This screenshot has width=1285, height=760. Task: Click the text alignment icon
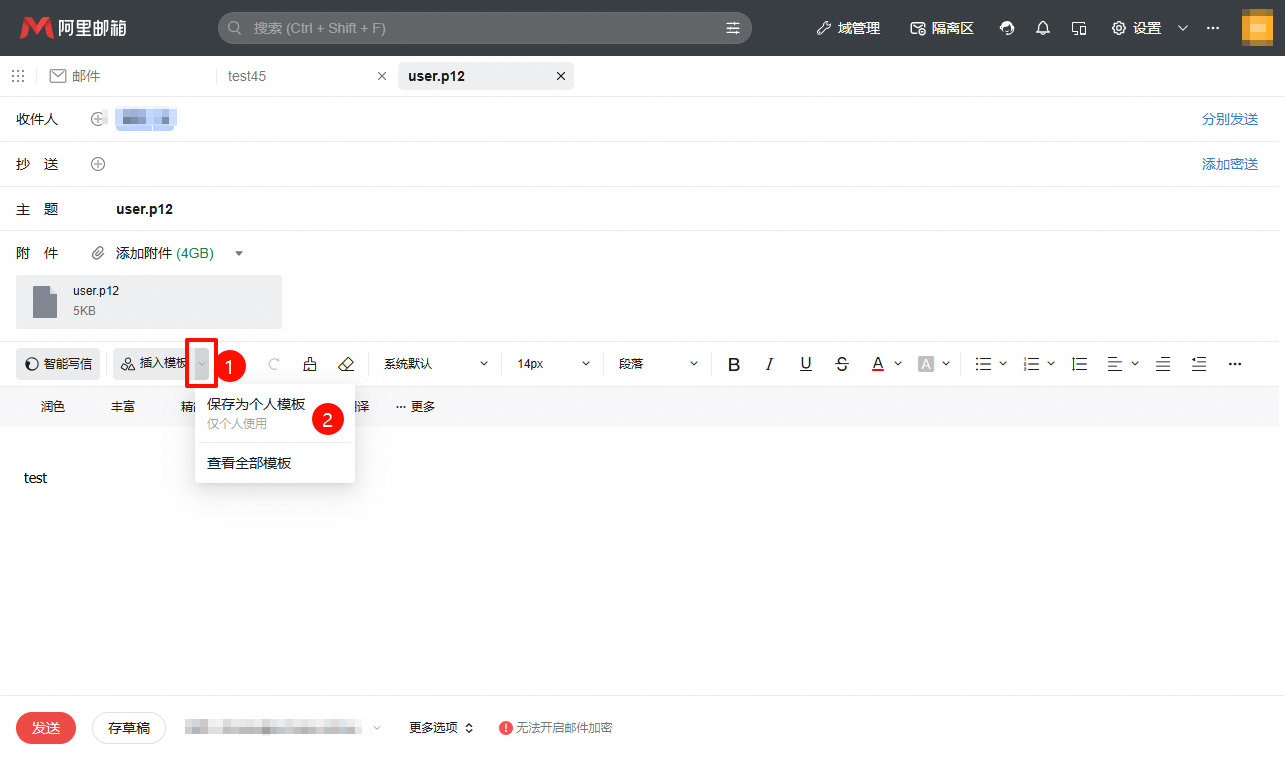1115,364
